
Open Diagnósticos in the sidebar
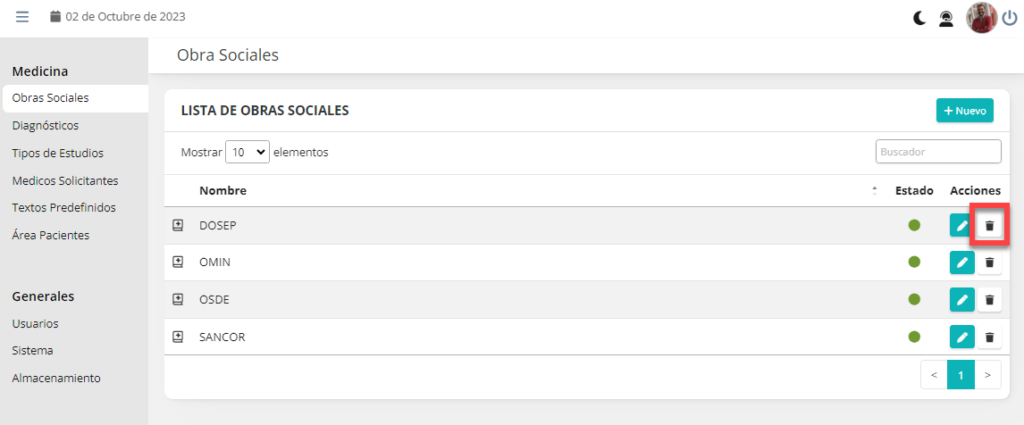(x=45, y=126)
